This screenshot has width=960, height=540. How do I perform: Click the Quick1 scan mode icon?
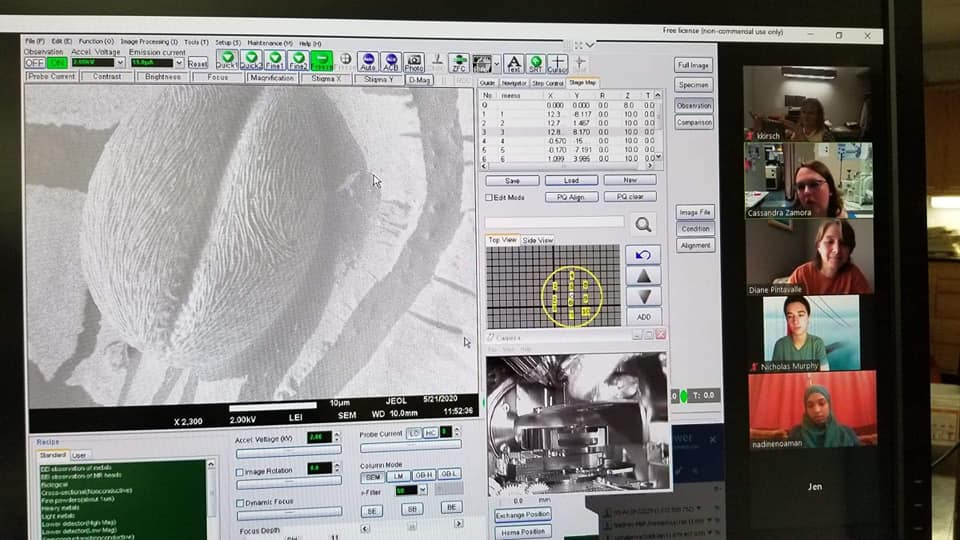pos(227,60)
